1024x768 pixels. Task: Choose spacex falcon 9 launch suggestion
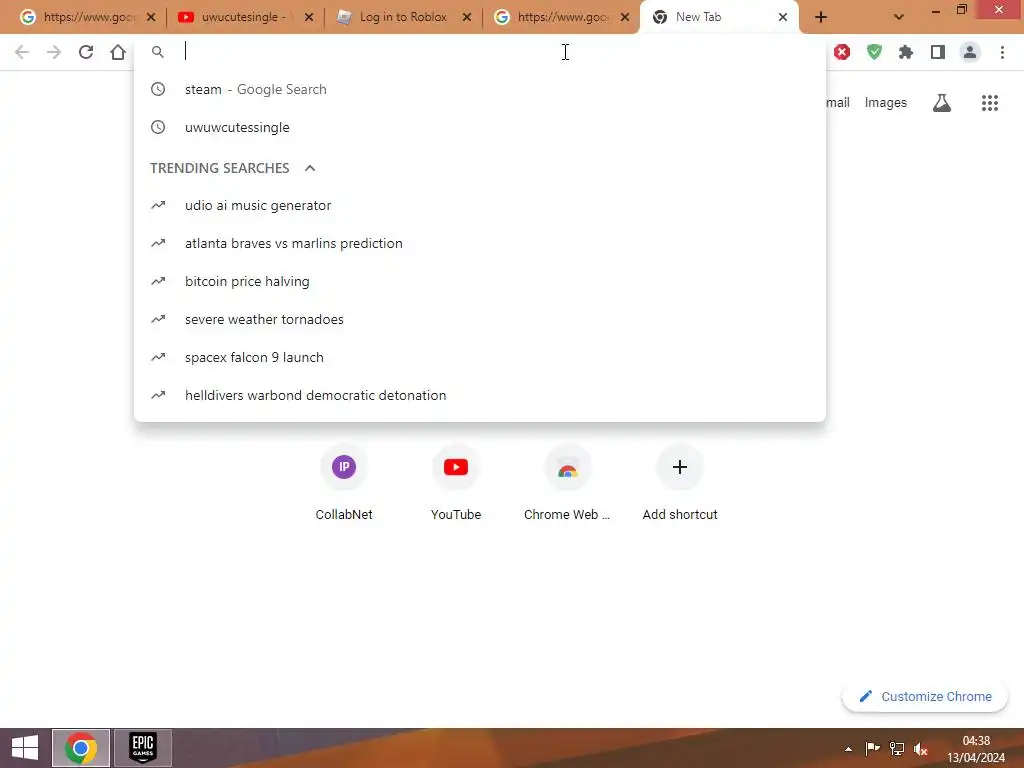[x=479, y=357]
